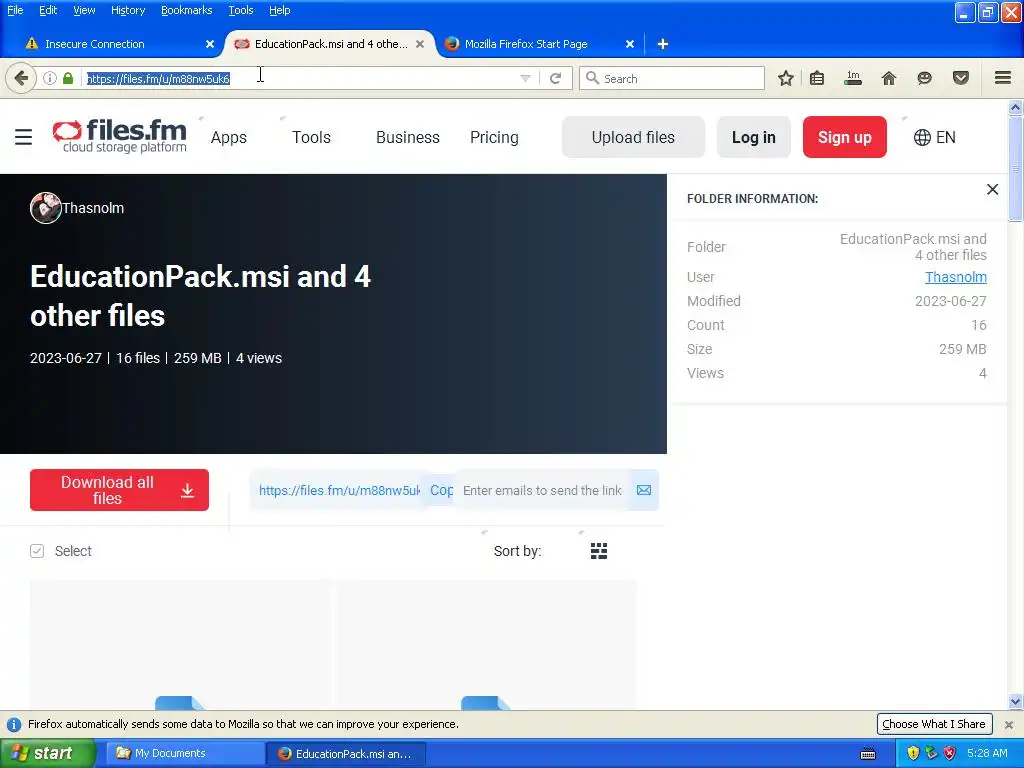Click the keyboard icon in the taskbar
Viewport: 1024px width, 768px height.
point(868,754)
